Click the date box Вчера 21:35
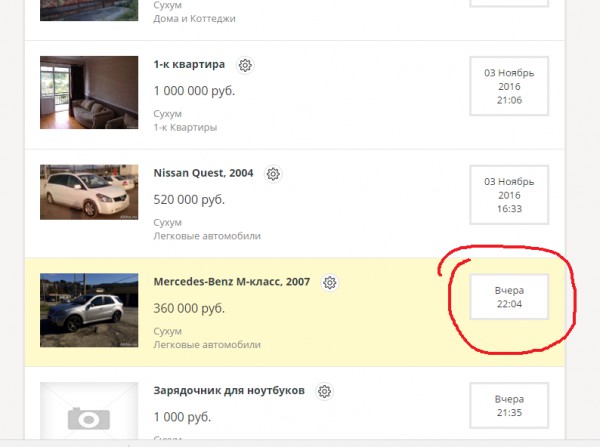 (x=509, y=405)
